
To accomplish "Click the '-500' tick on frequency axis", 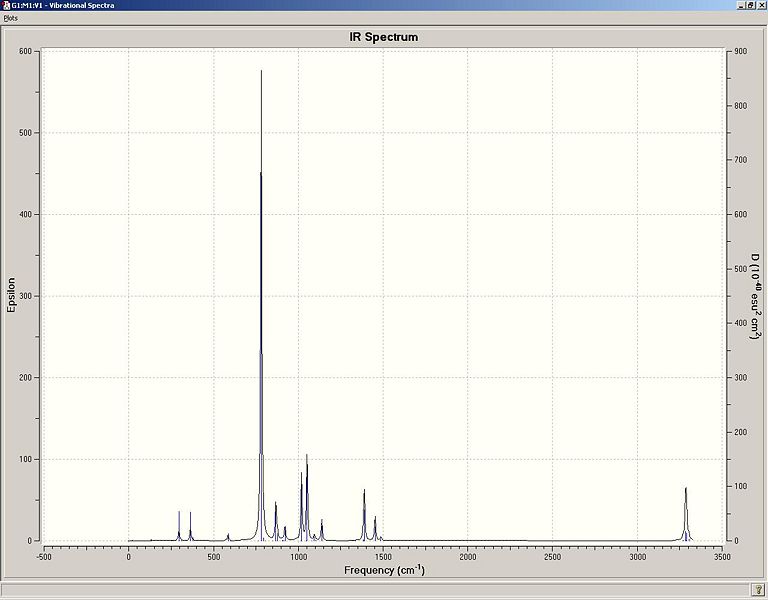I will [44, 557].
